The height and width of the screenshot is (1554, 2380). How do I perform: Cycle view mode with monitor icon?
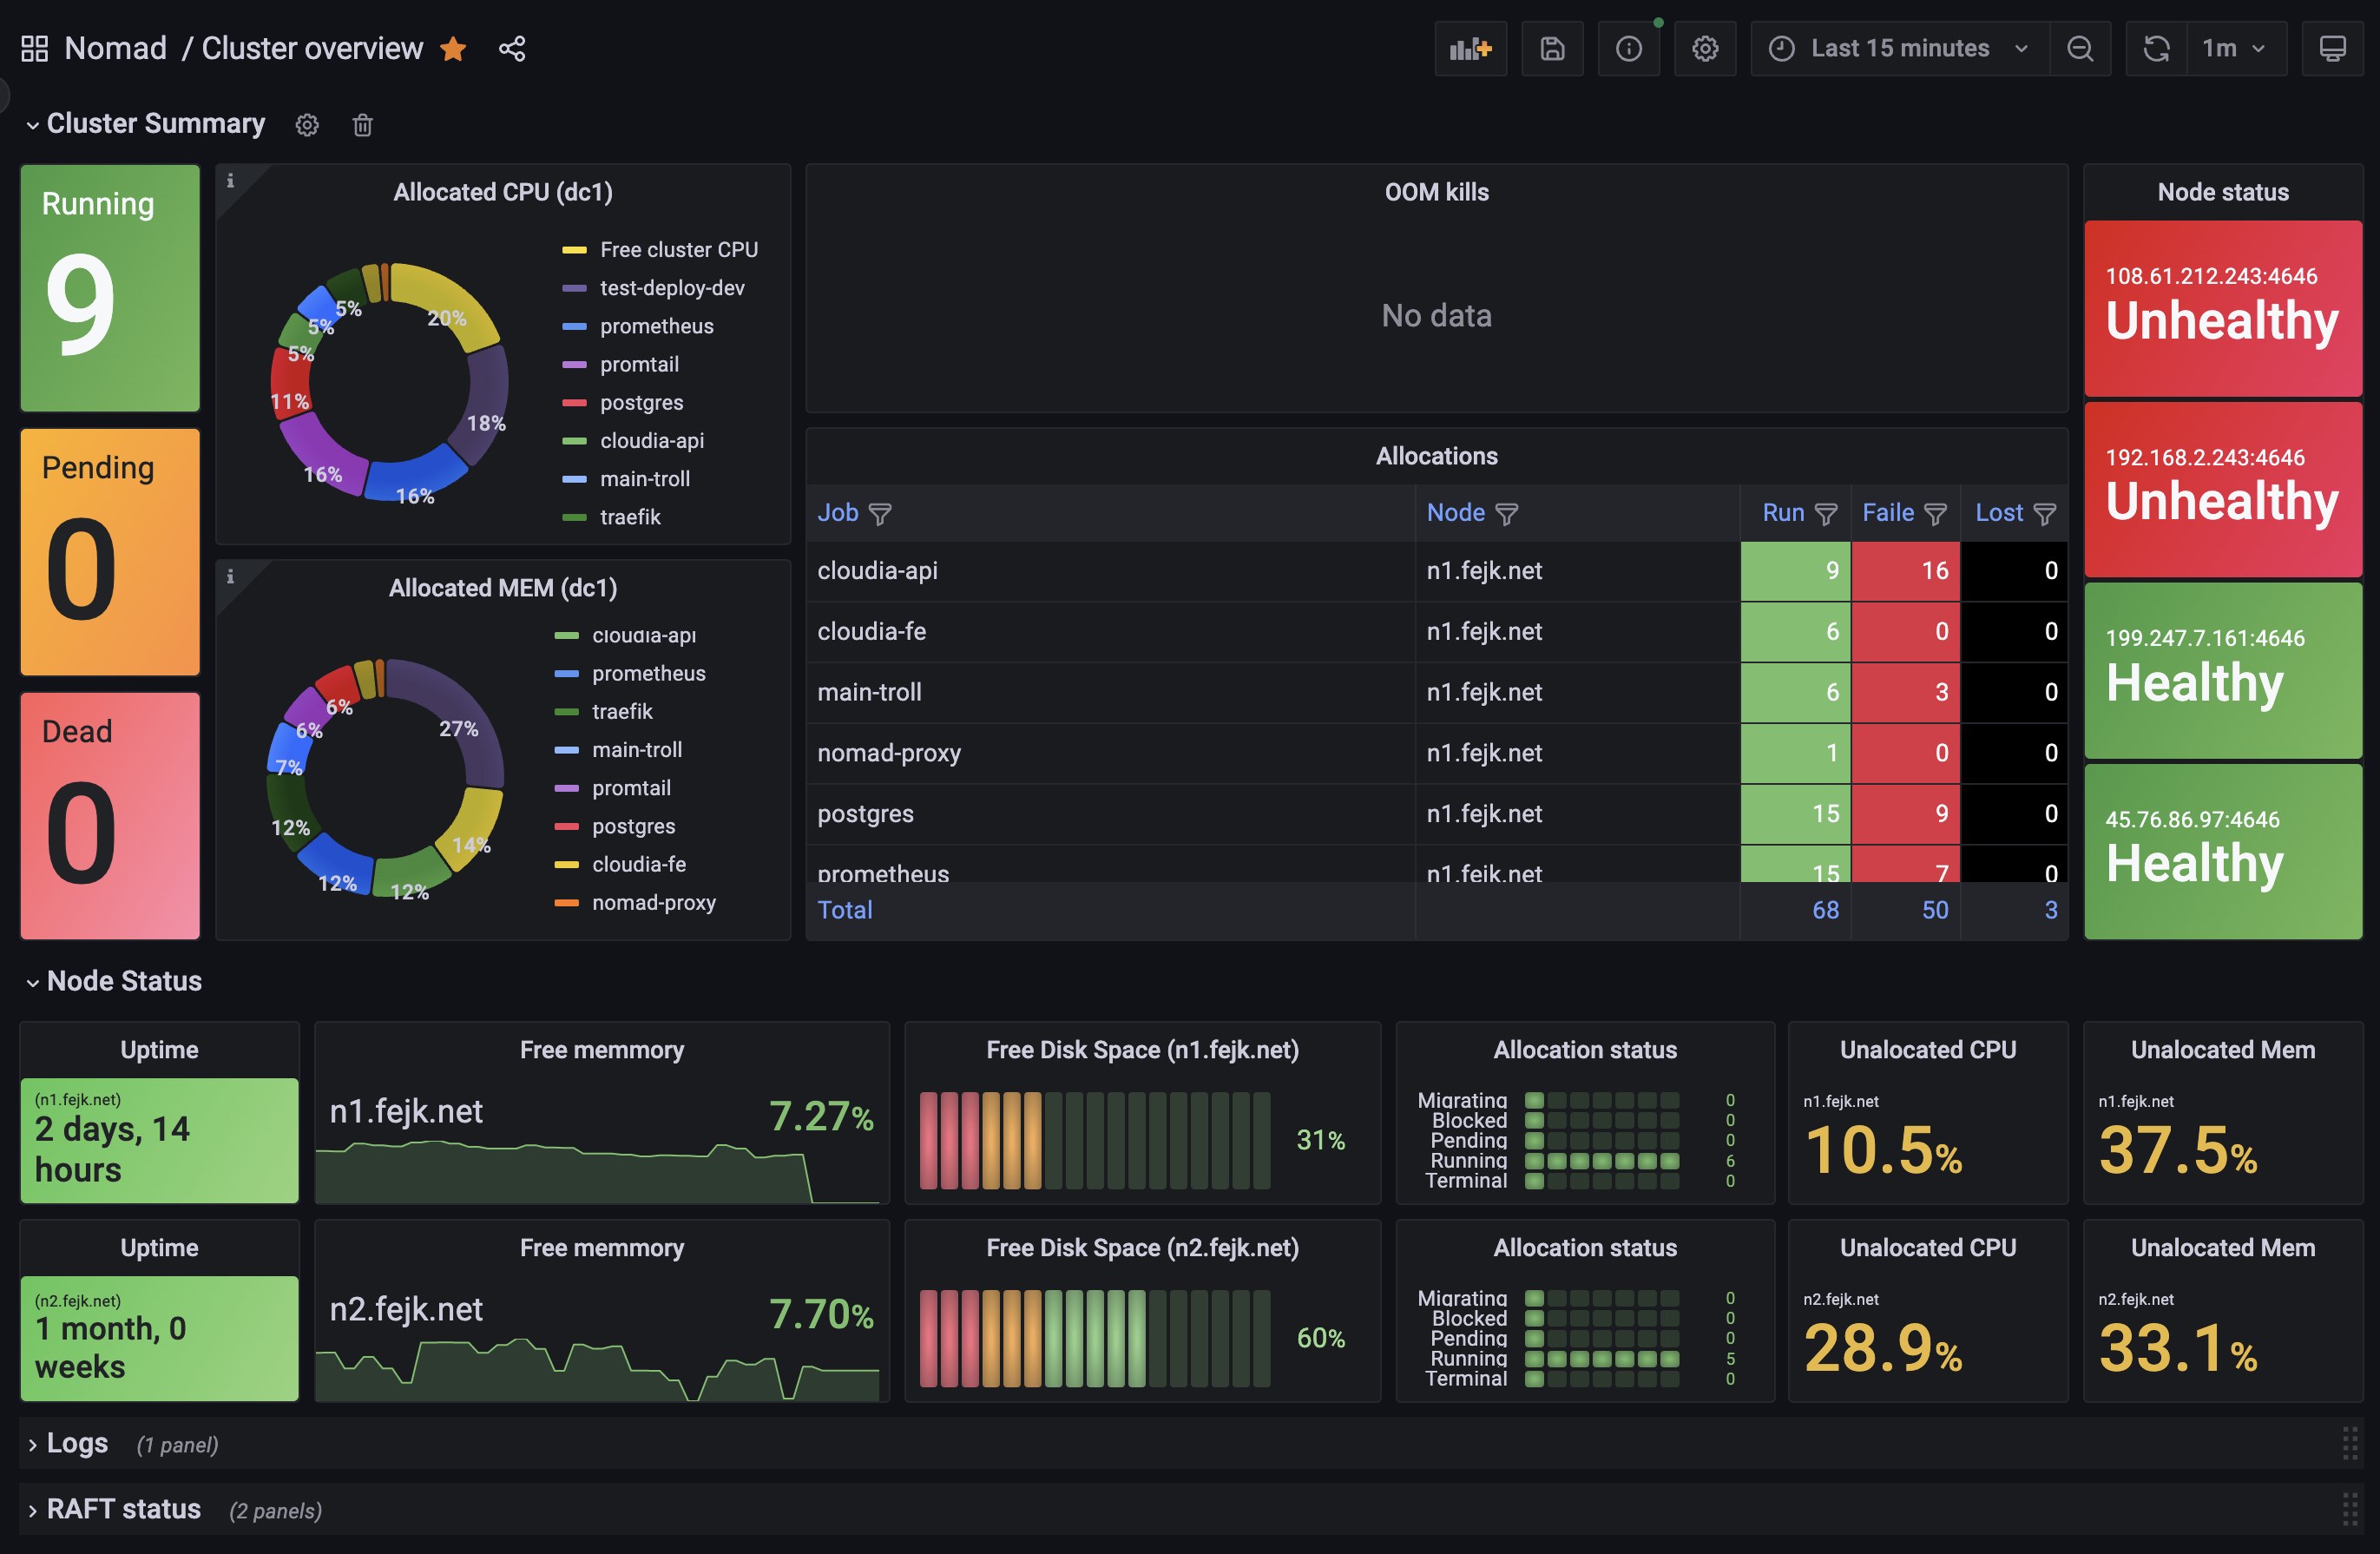(x=2332, y=48)
